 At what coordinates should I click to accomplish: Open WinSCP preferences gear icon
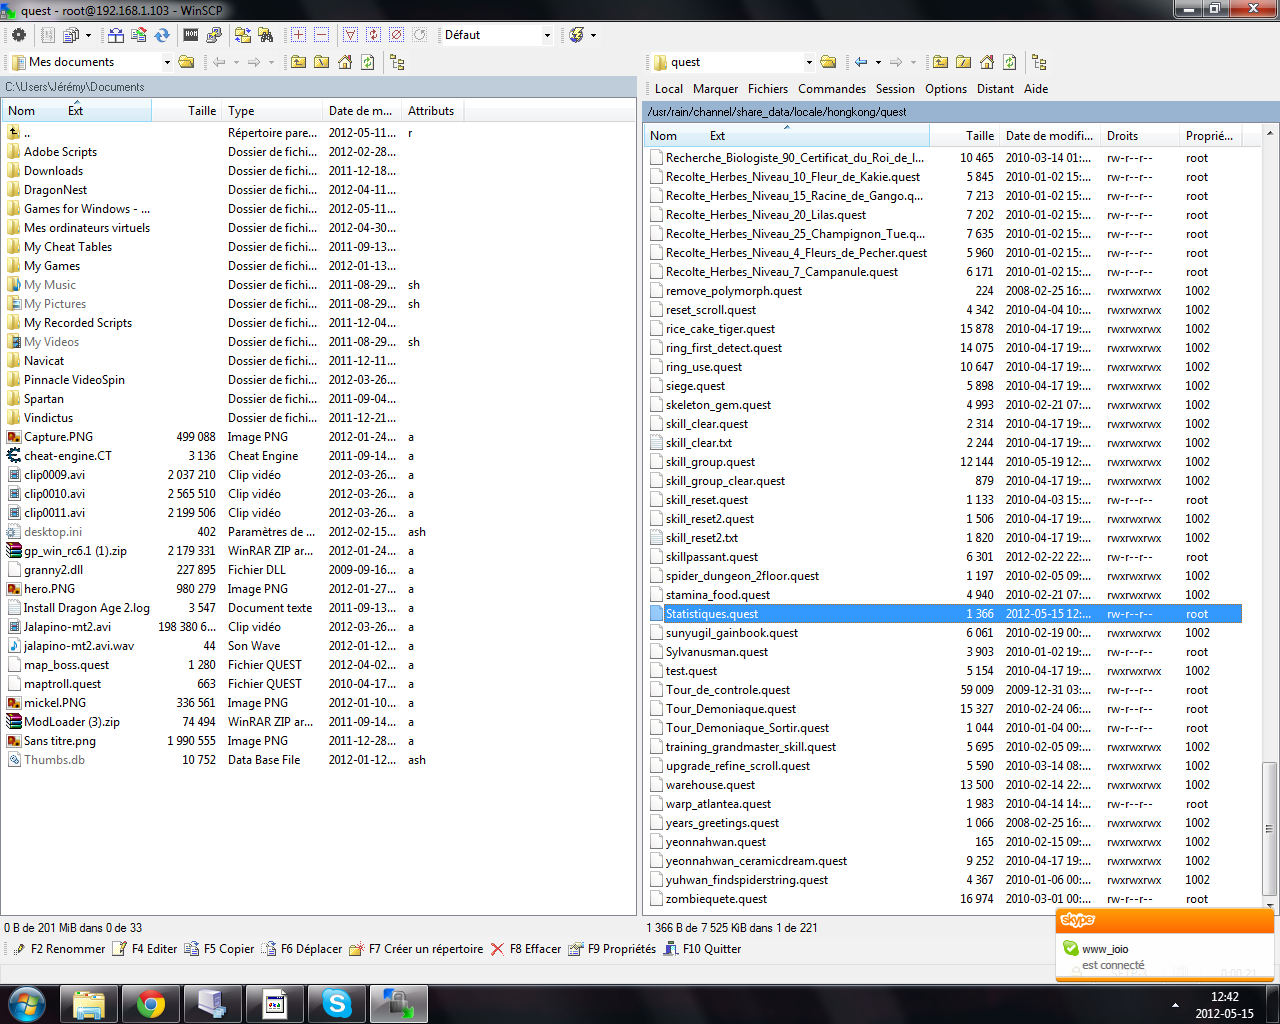[x=18, y=35]
